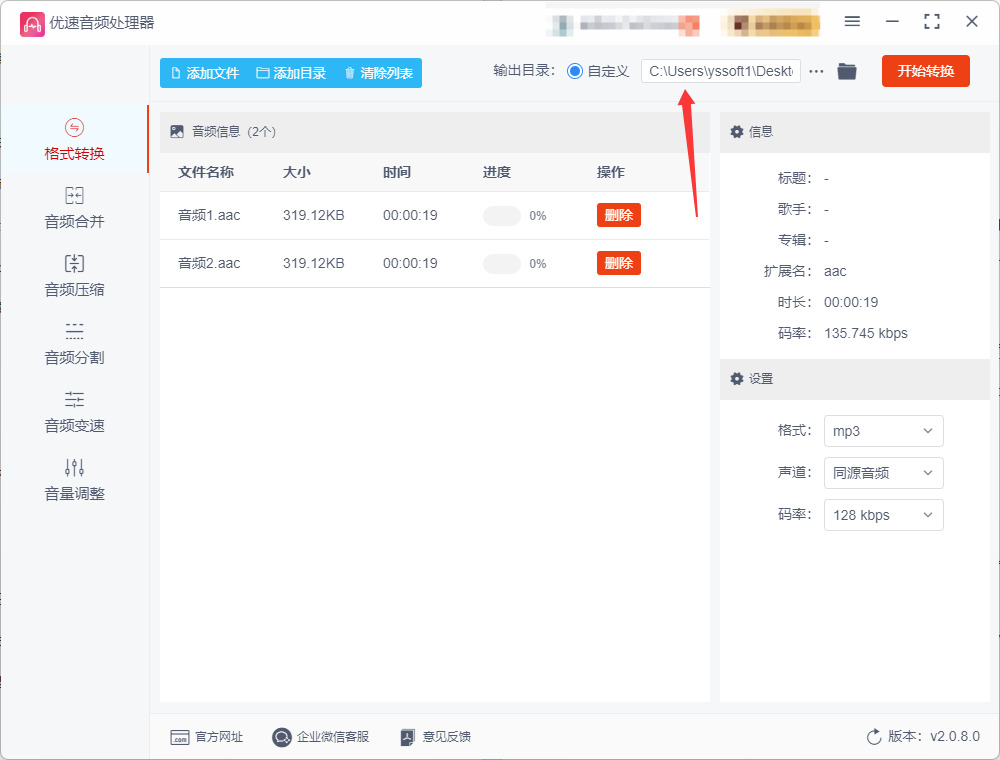Open the output folder icon
This screenshot has width=1000, height=760.
click(847, 71)
